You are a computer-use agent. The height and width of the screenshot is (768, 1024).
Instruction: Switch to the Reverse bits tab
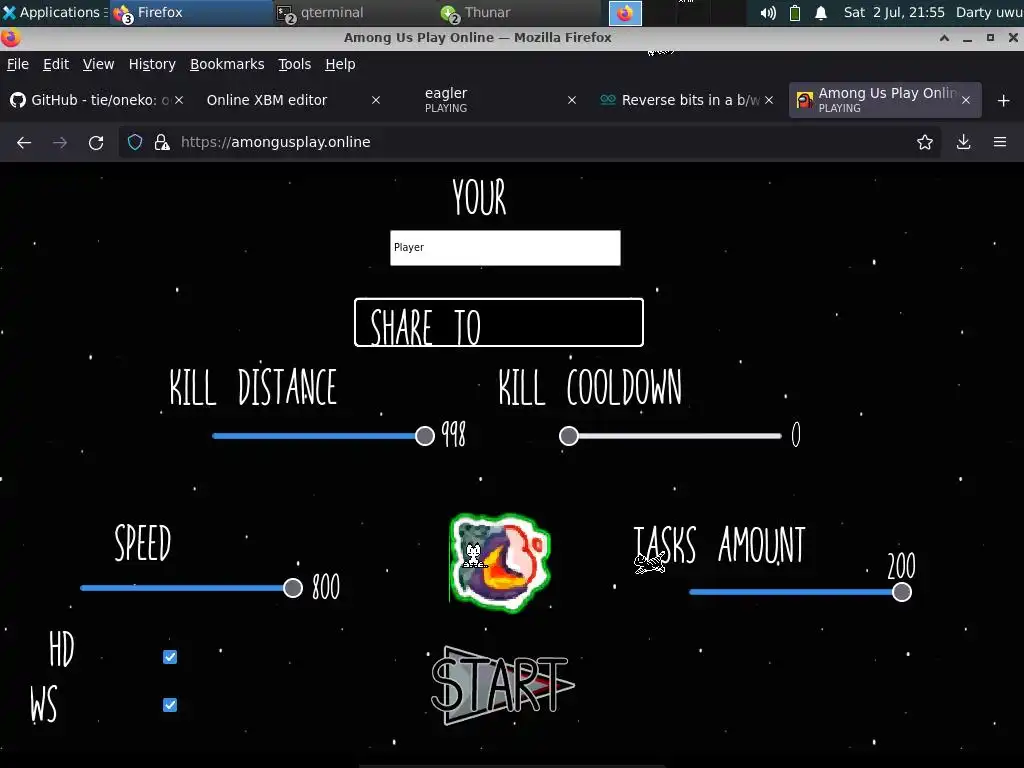(x=686, y=100)
